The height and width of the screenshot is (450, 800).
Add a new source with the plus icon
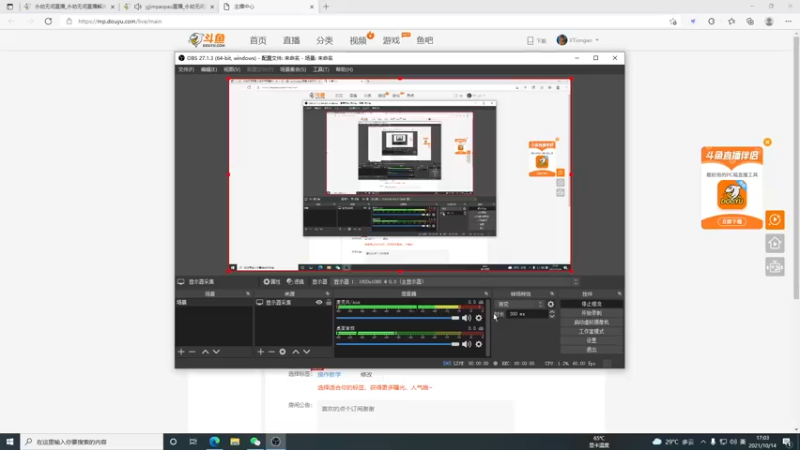(x=261, y=352)
